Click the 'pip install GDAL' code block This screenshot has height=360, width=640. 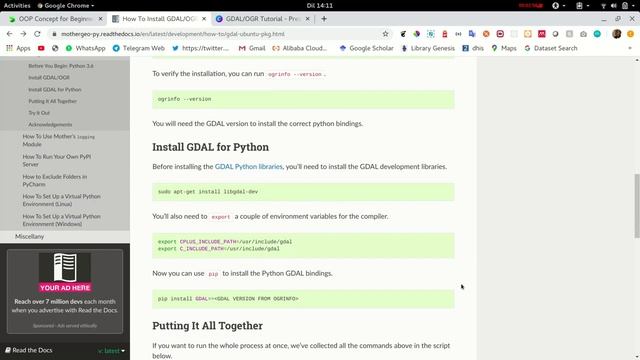(x=303, y=299)
